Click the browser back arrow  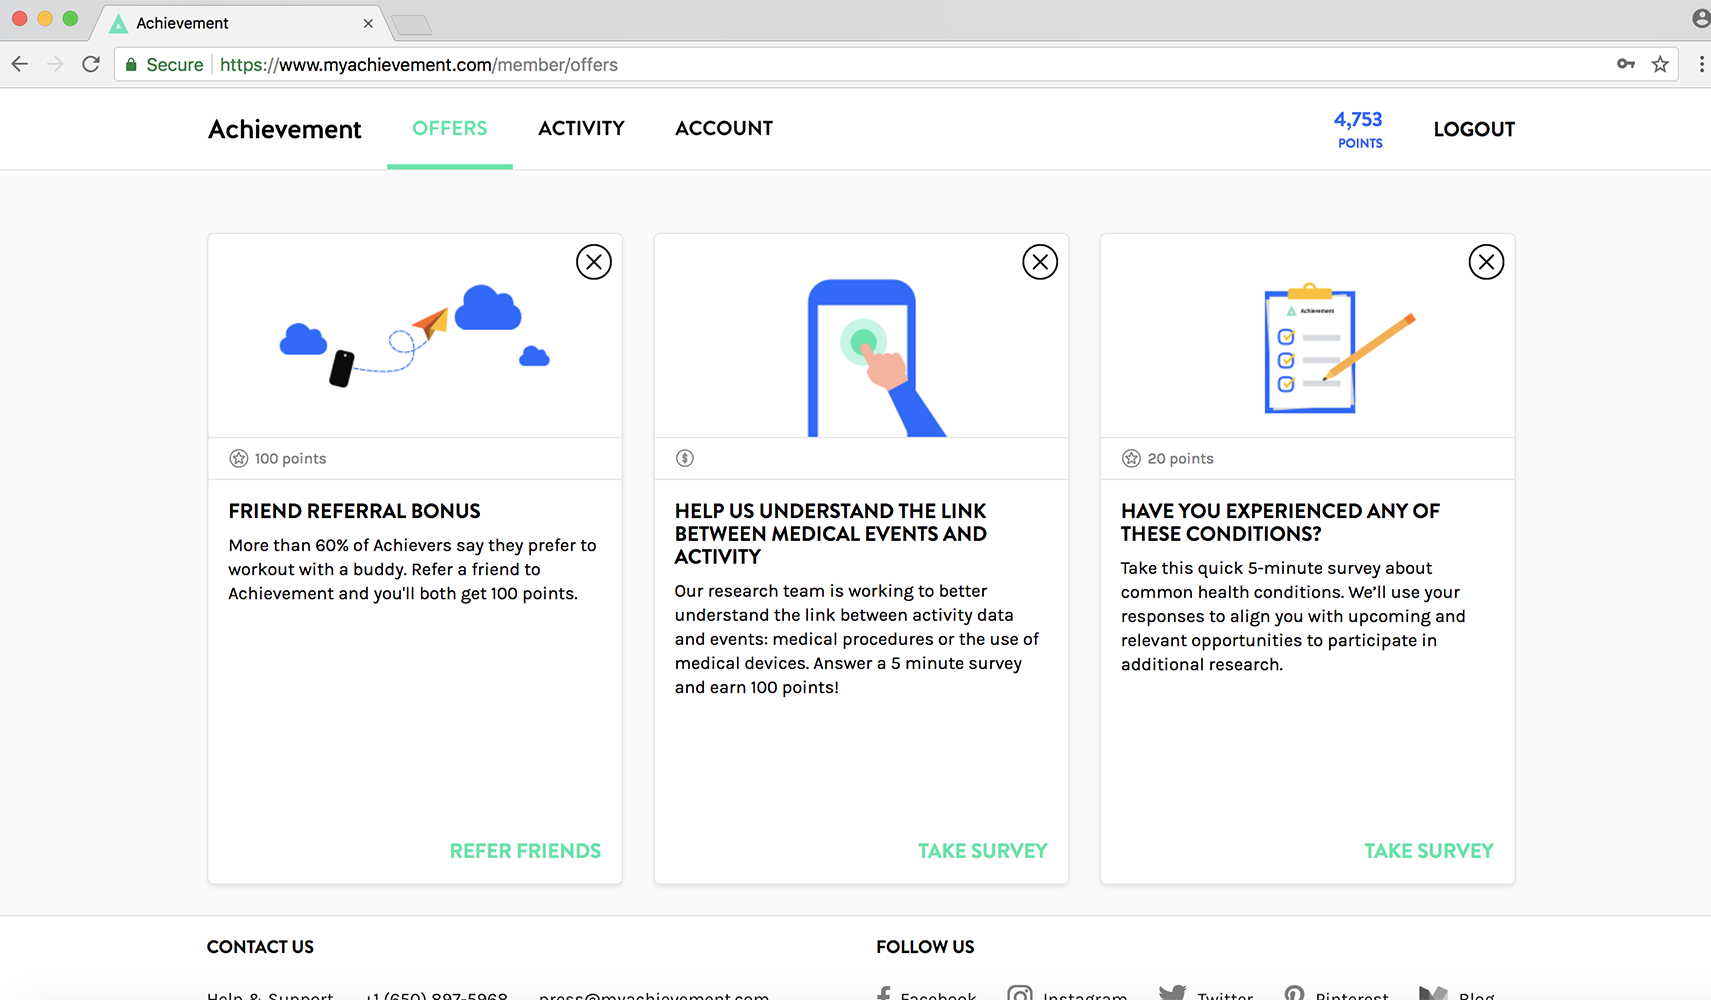(20, 64)
